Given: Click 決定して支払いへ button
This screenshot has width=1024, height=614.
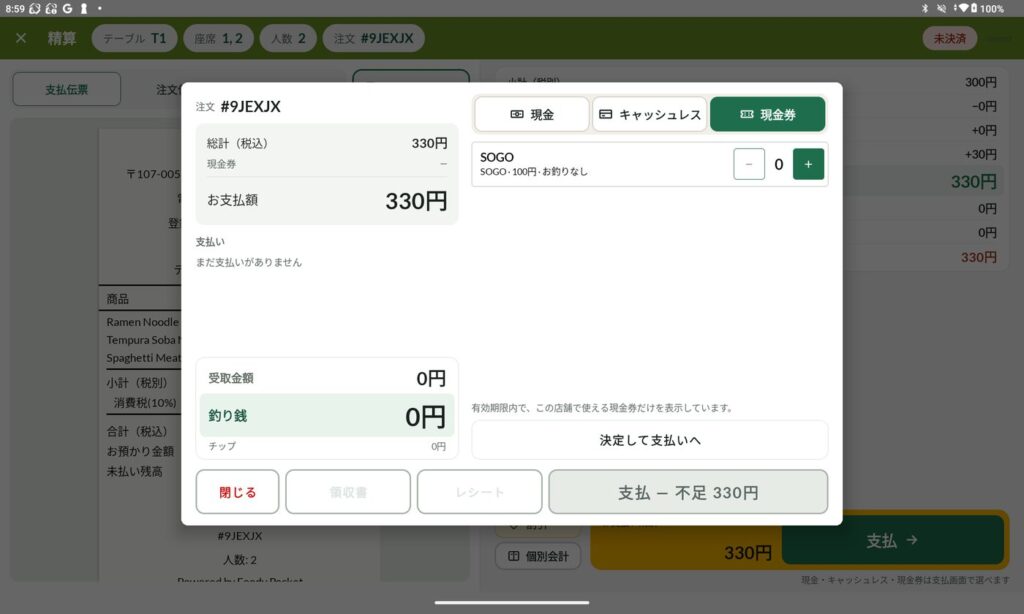Looking at the screenshot, I should click(650, 440).
